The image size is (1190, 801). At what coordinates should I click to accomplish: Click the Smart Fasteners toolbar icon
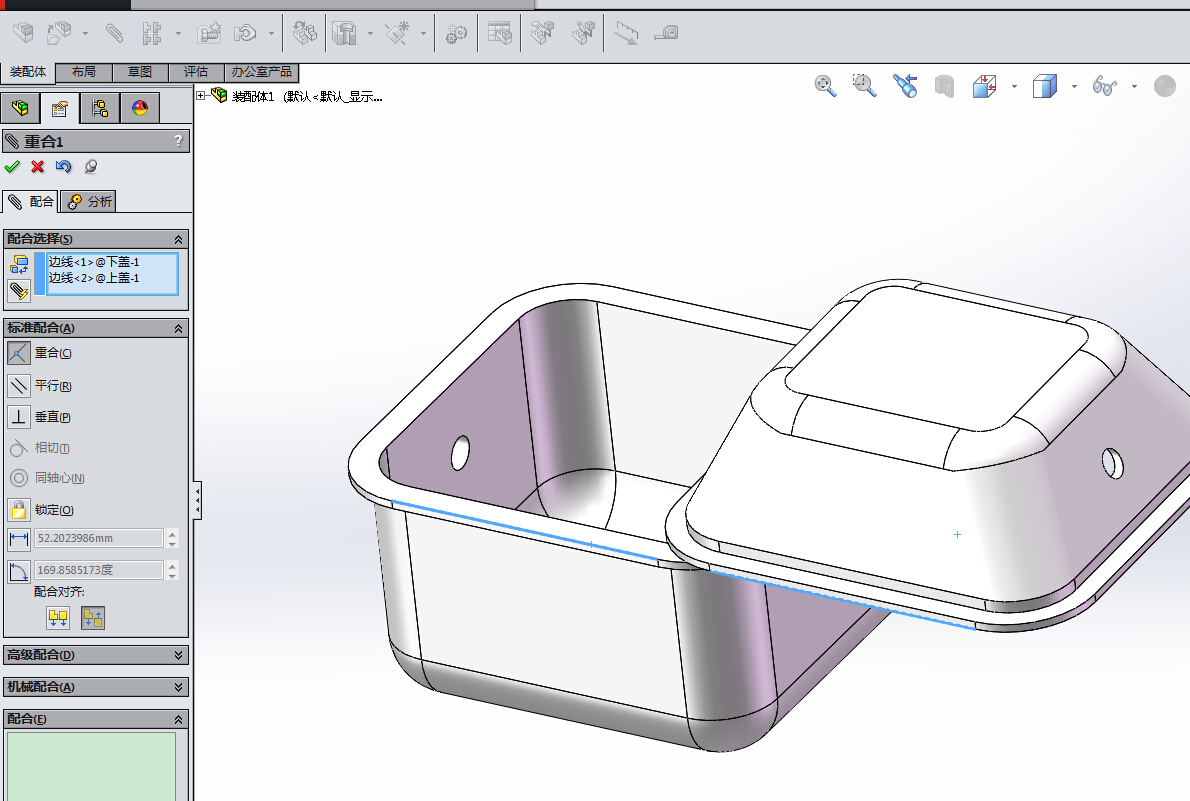209,33
